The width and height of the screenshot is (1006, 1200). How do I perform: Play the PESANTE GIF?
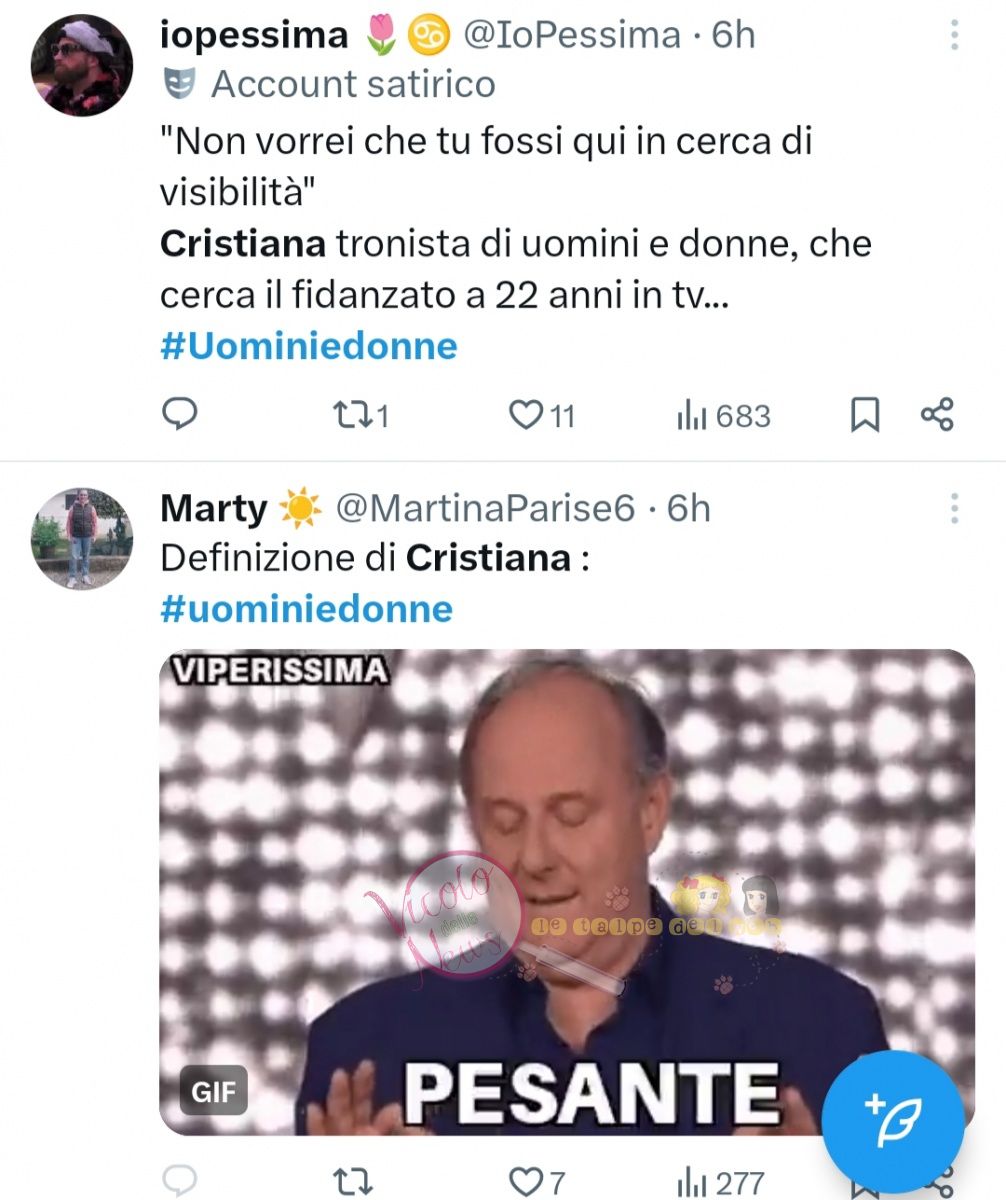566,890
